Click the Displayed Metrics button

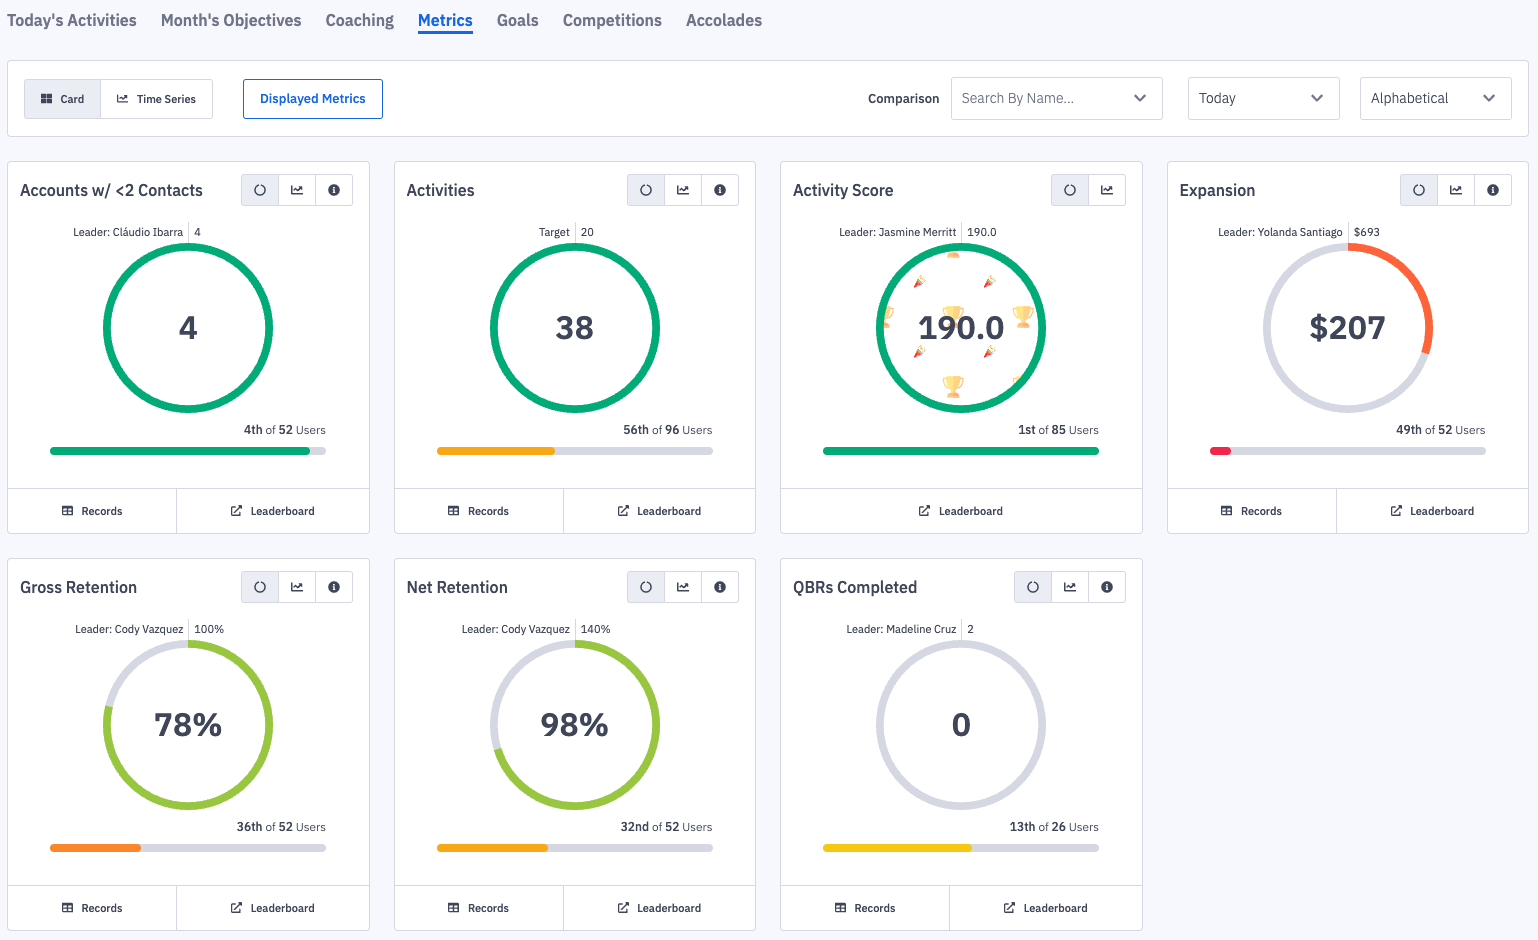coord(312,99)
